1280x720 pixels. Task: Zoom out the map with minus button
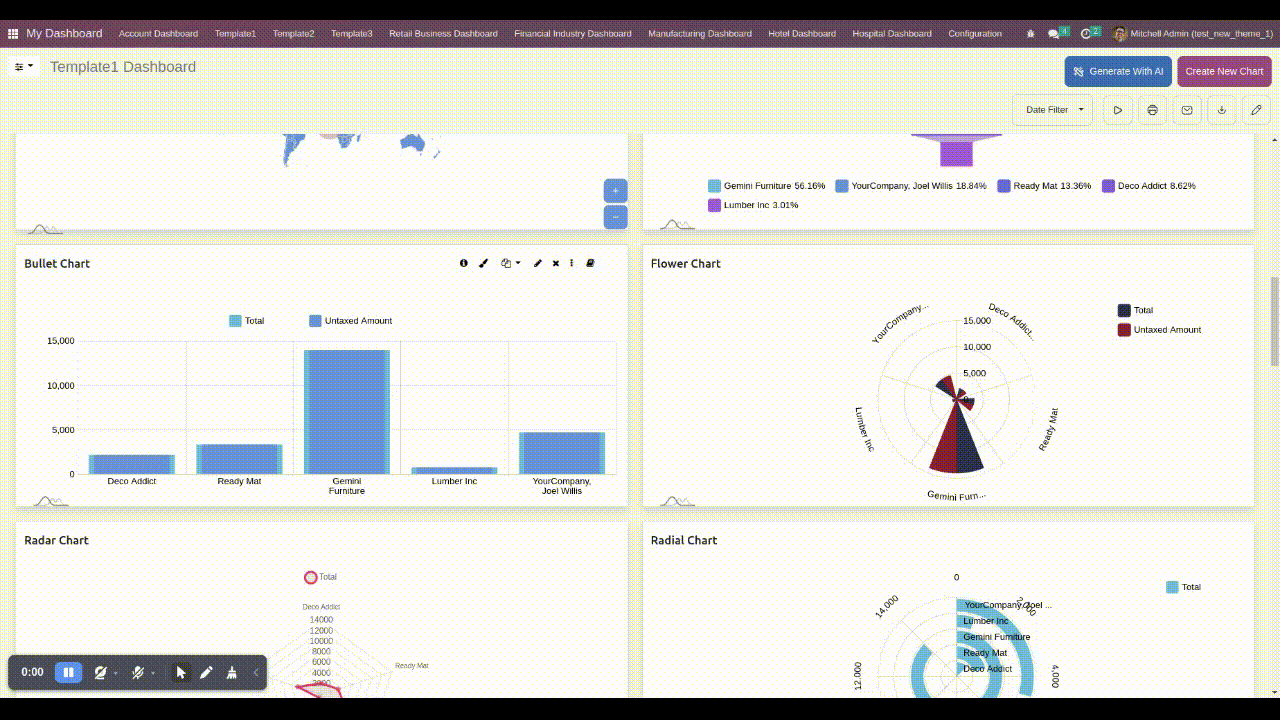coord(615,216)
